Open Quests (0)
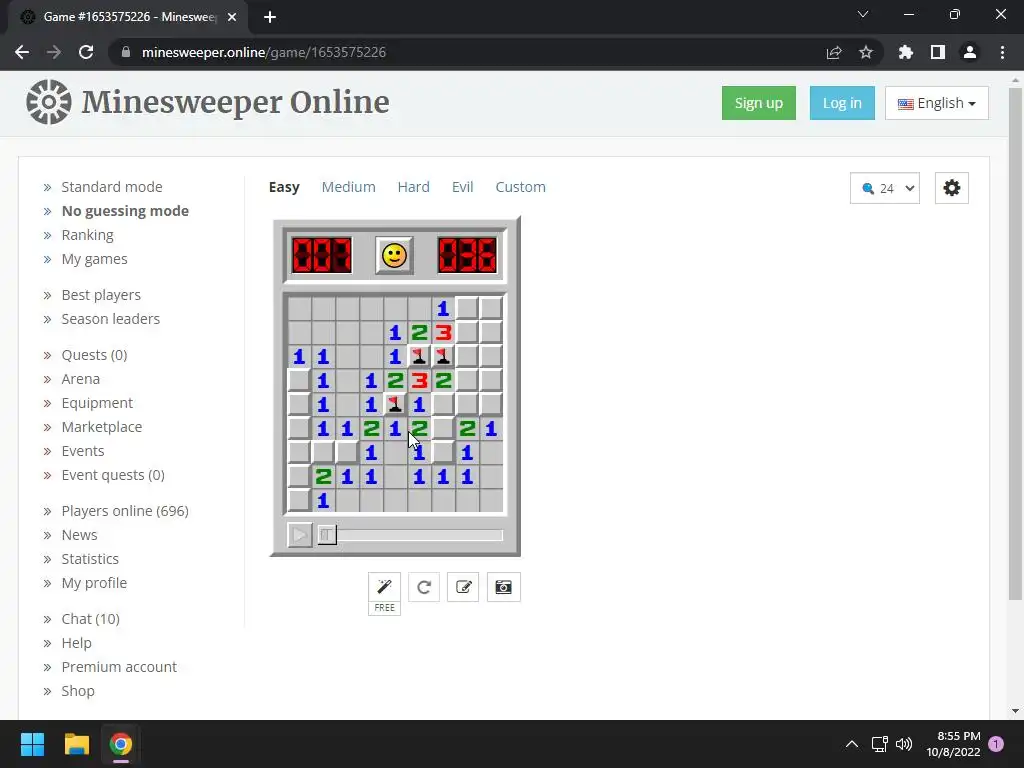 (94, 355)
